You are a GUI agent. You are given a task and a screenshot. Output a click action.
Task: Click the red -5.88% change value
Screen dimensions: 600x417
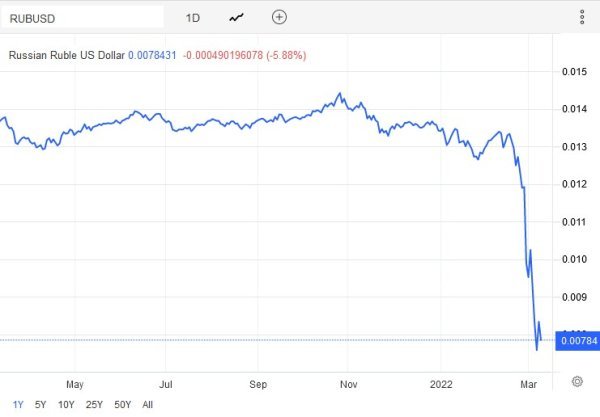pos(287,55)
